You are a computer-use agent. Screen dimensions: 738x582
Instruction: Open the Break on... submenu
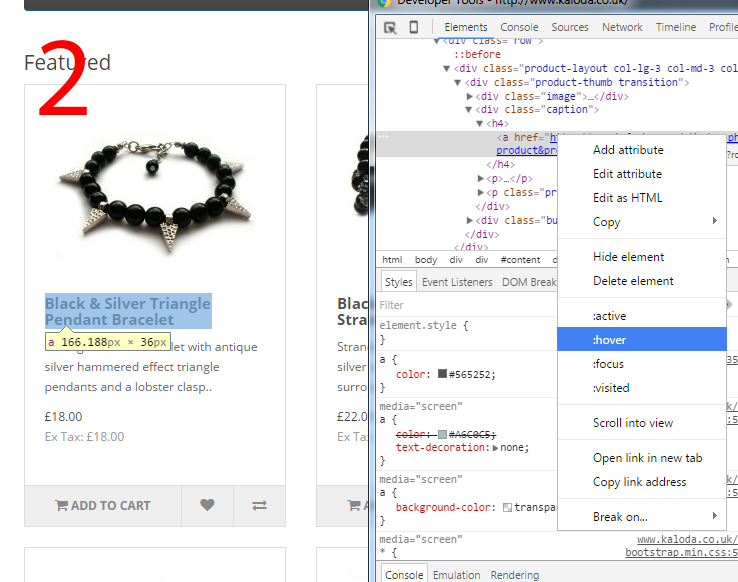coord(642,517)
